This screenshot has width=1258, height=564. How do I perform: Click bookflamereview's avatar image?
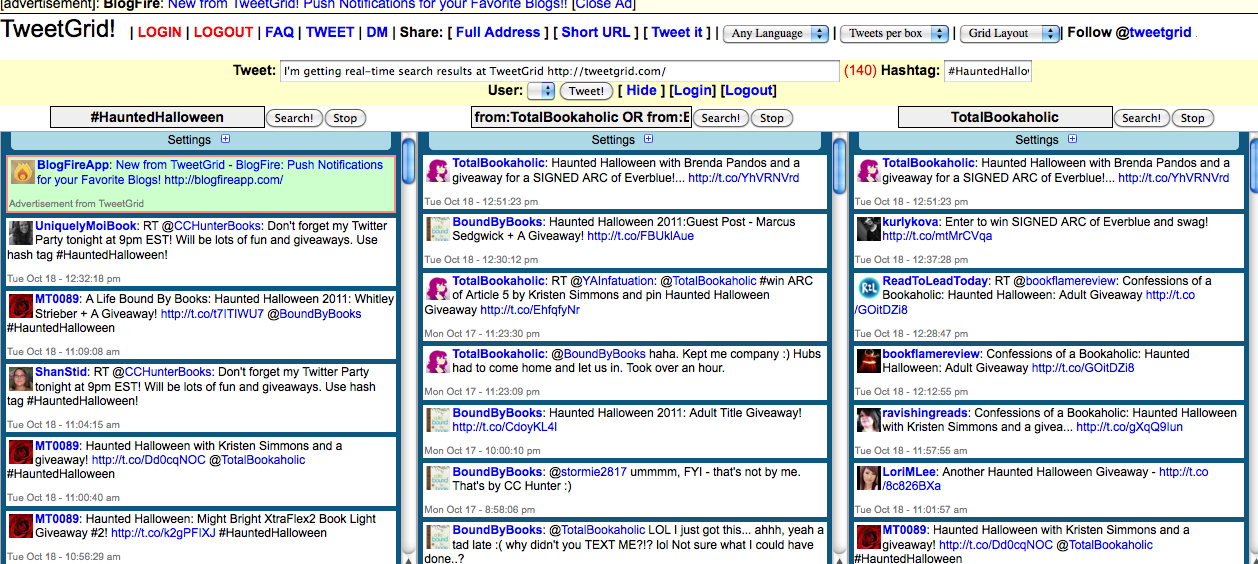point(868,361)
